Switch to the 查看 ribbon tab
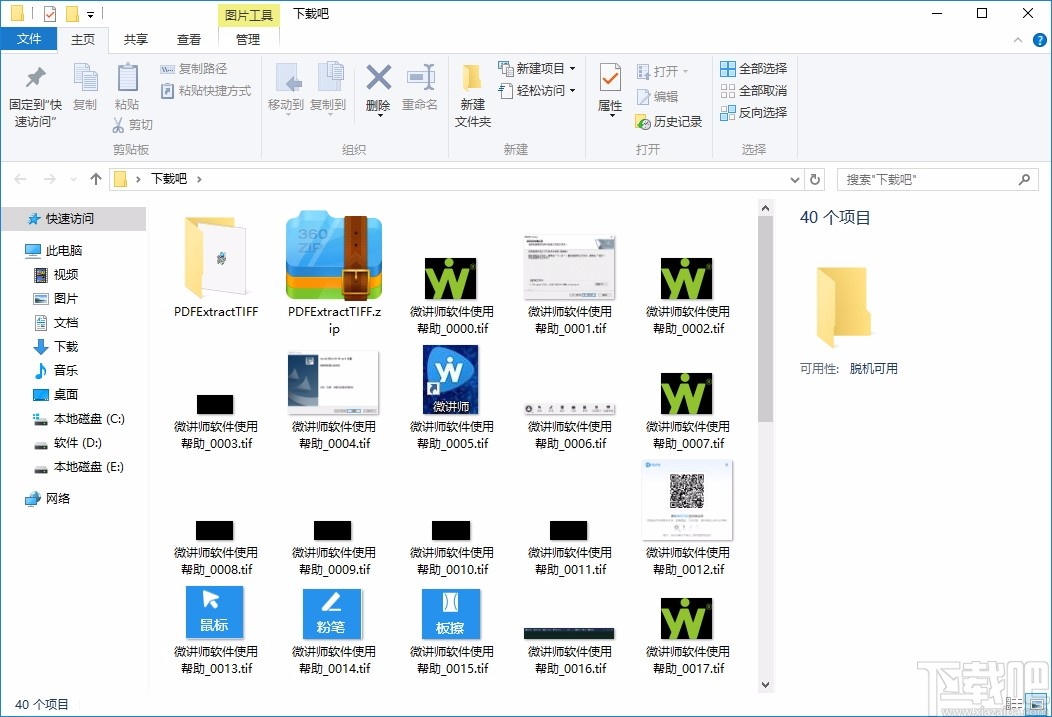1052x717 pixels. (x=189, y=40)
